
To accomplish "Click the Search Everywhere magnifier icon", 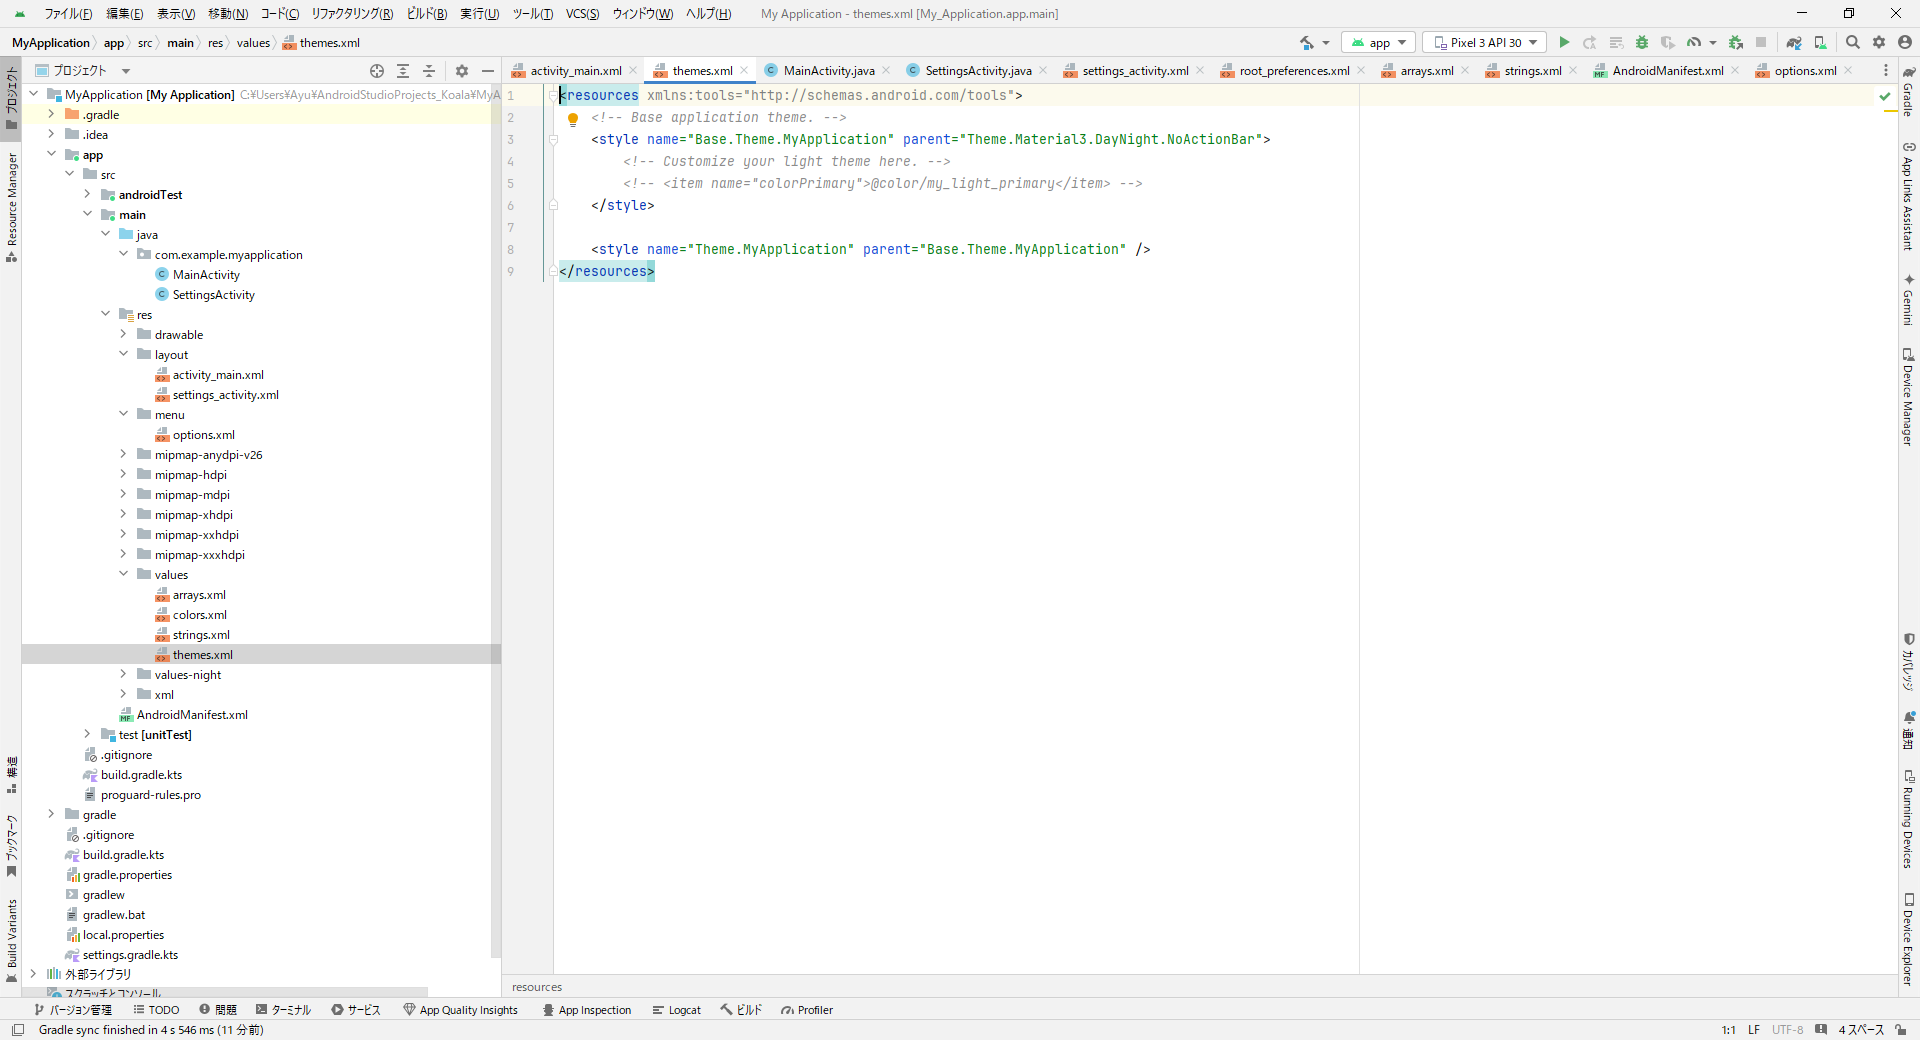I will [1852, 42].
